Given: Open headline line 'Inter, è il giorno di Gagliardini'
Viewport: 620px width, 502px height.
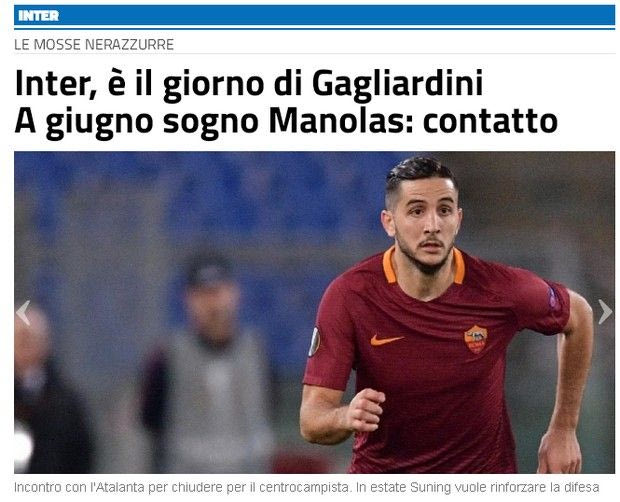Looking at the screenshot, I should (x=249, y=84).
